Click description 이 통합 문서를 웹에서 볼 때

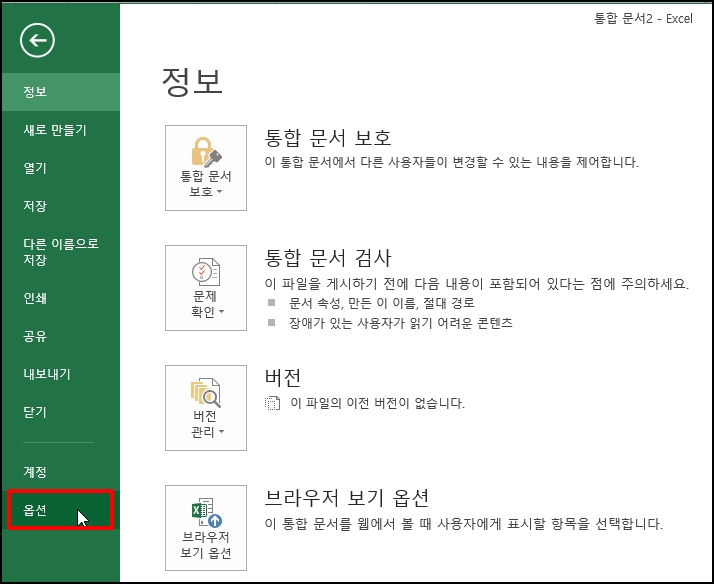(x=464, y=523)
